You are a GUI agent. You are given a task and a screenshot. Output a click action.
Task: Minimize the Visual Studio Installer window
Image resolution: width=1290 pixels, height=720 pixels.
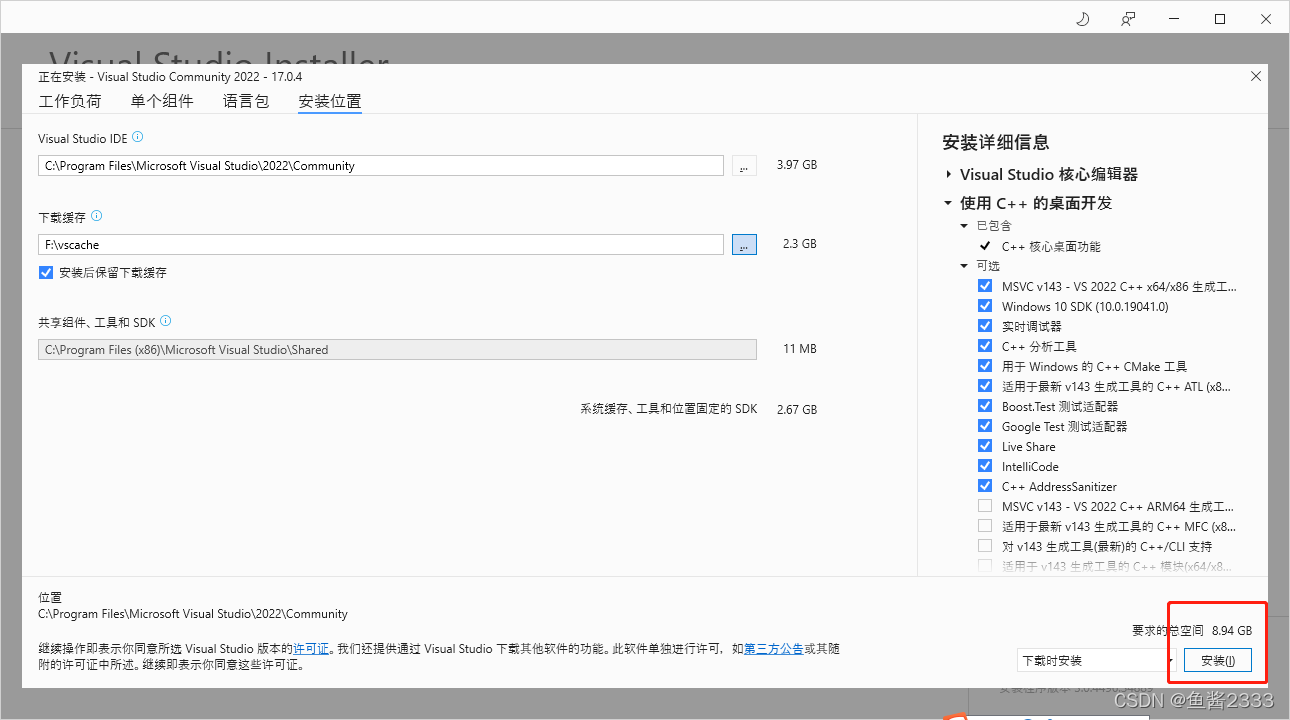(1174, 19)
